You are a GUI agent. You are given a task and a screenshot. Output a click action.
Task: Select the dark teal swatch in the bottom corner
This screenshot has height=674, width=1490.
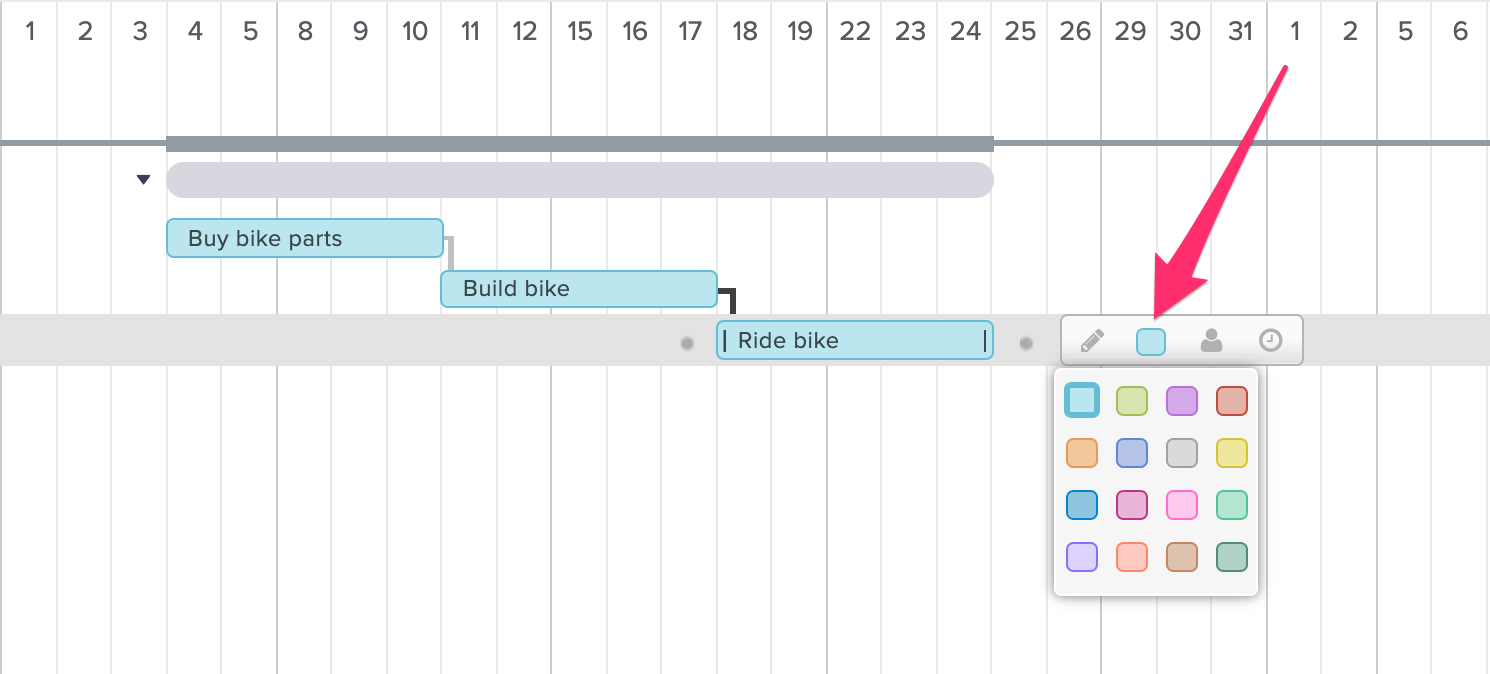point(1231,557)
